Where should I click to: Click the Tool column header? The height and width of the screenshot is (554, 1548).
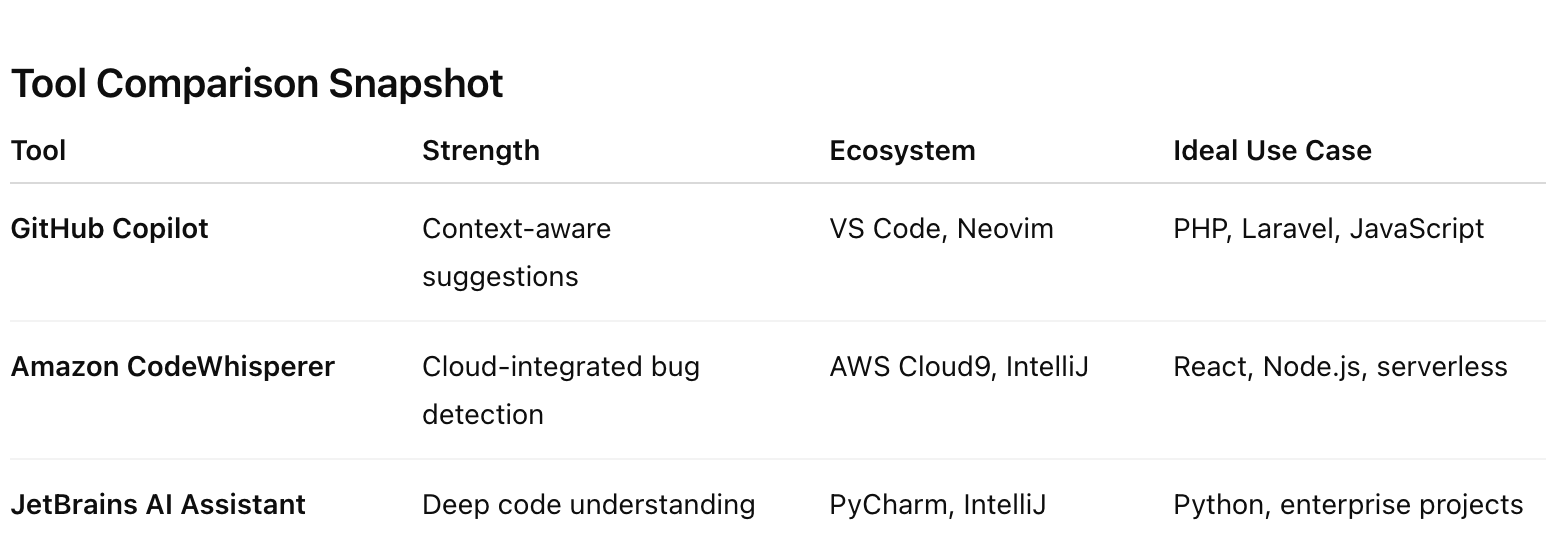pos(38,151)
